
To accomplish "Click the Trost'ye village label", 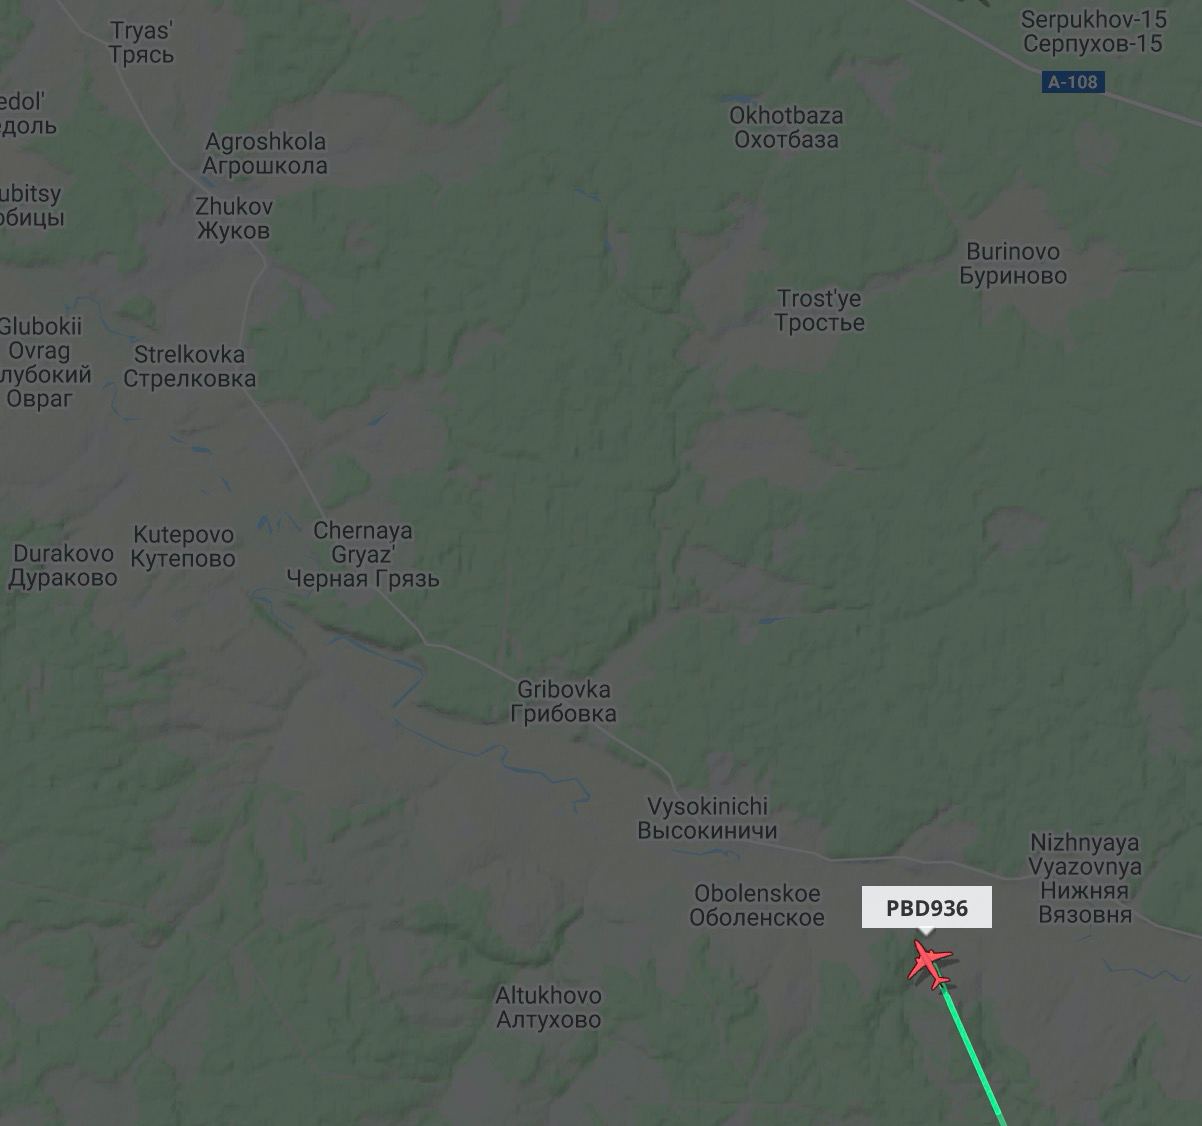I will click(x=819, y=310).
